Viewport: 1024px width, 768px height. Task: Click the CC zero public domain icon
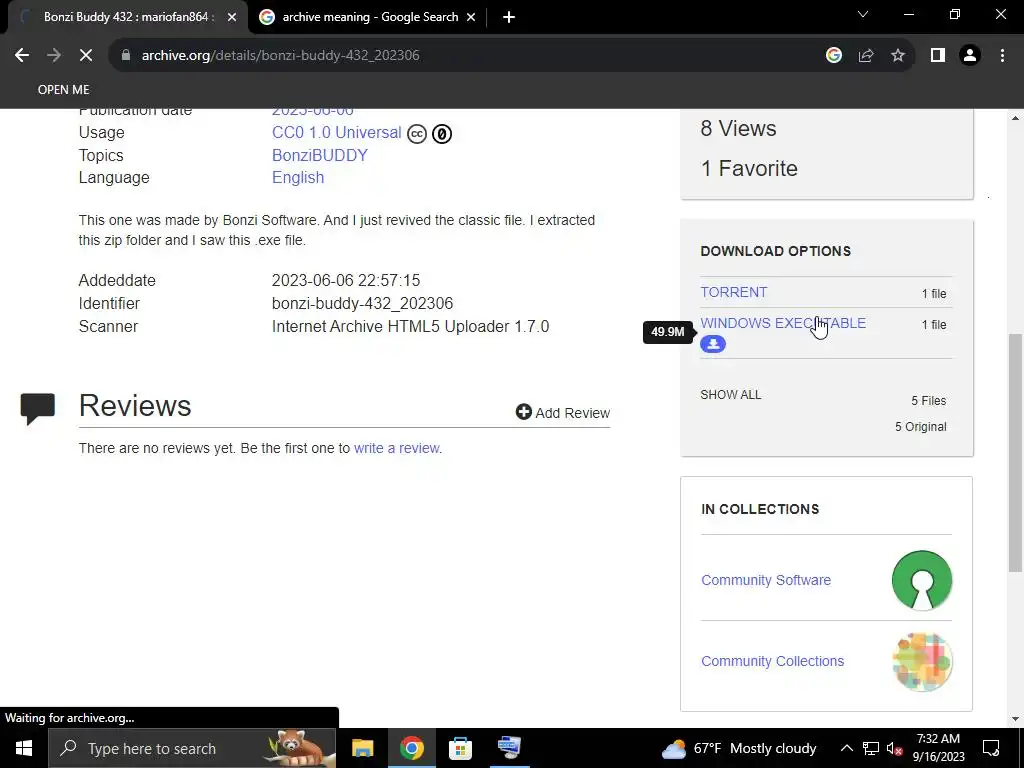[x=442, y=134]
